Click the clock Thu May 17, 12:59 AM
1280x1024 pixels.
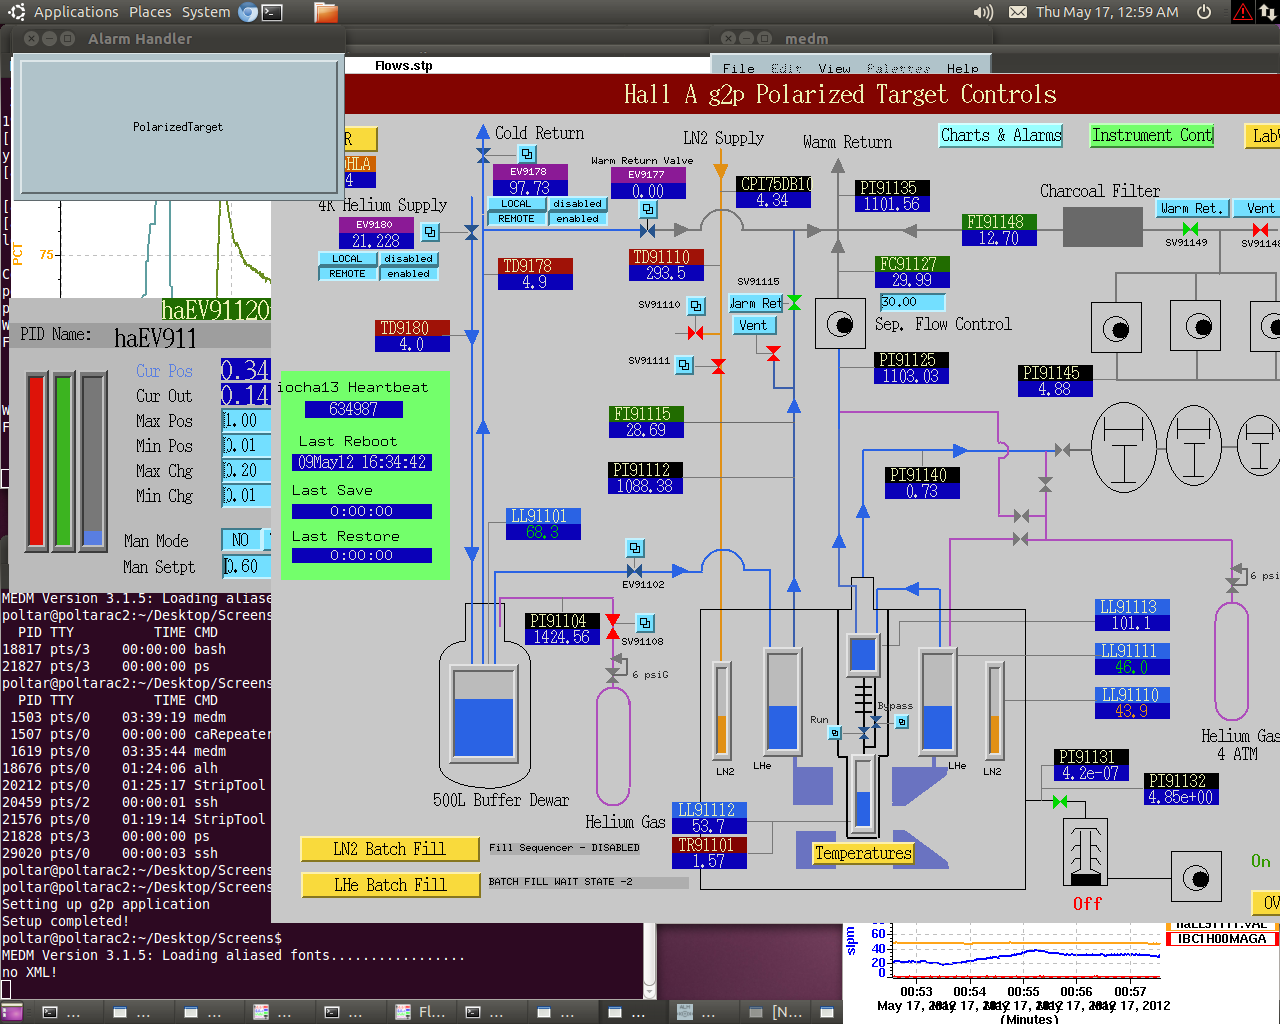click(1107, 12)
